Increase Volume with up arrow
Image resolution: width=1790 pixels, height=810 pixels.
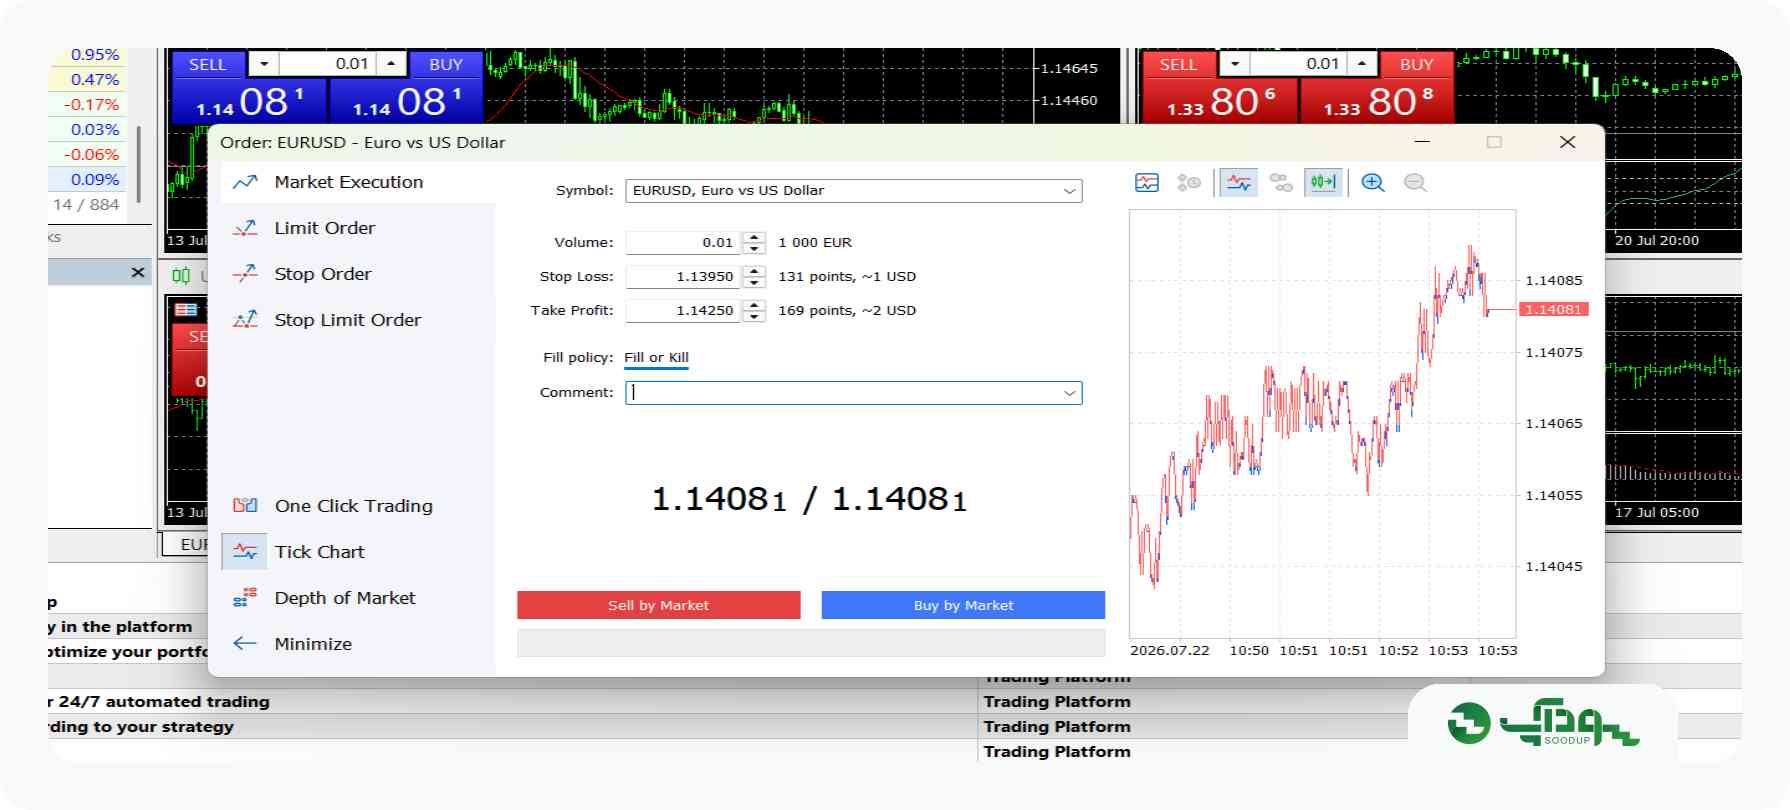click(755, 238)
